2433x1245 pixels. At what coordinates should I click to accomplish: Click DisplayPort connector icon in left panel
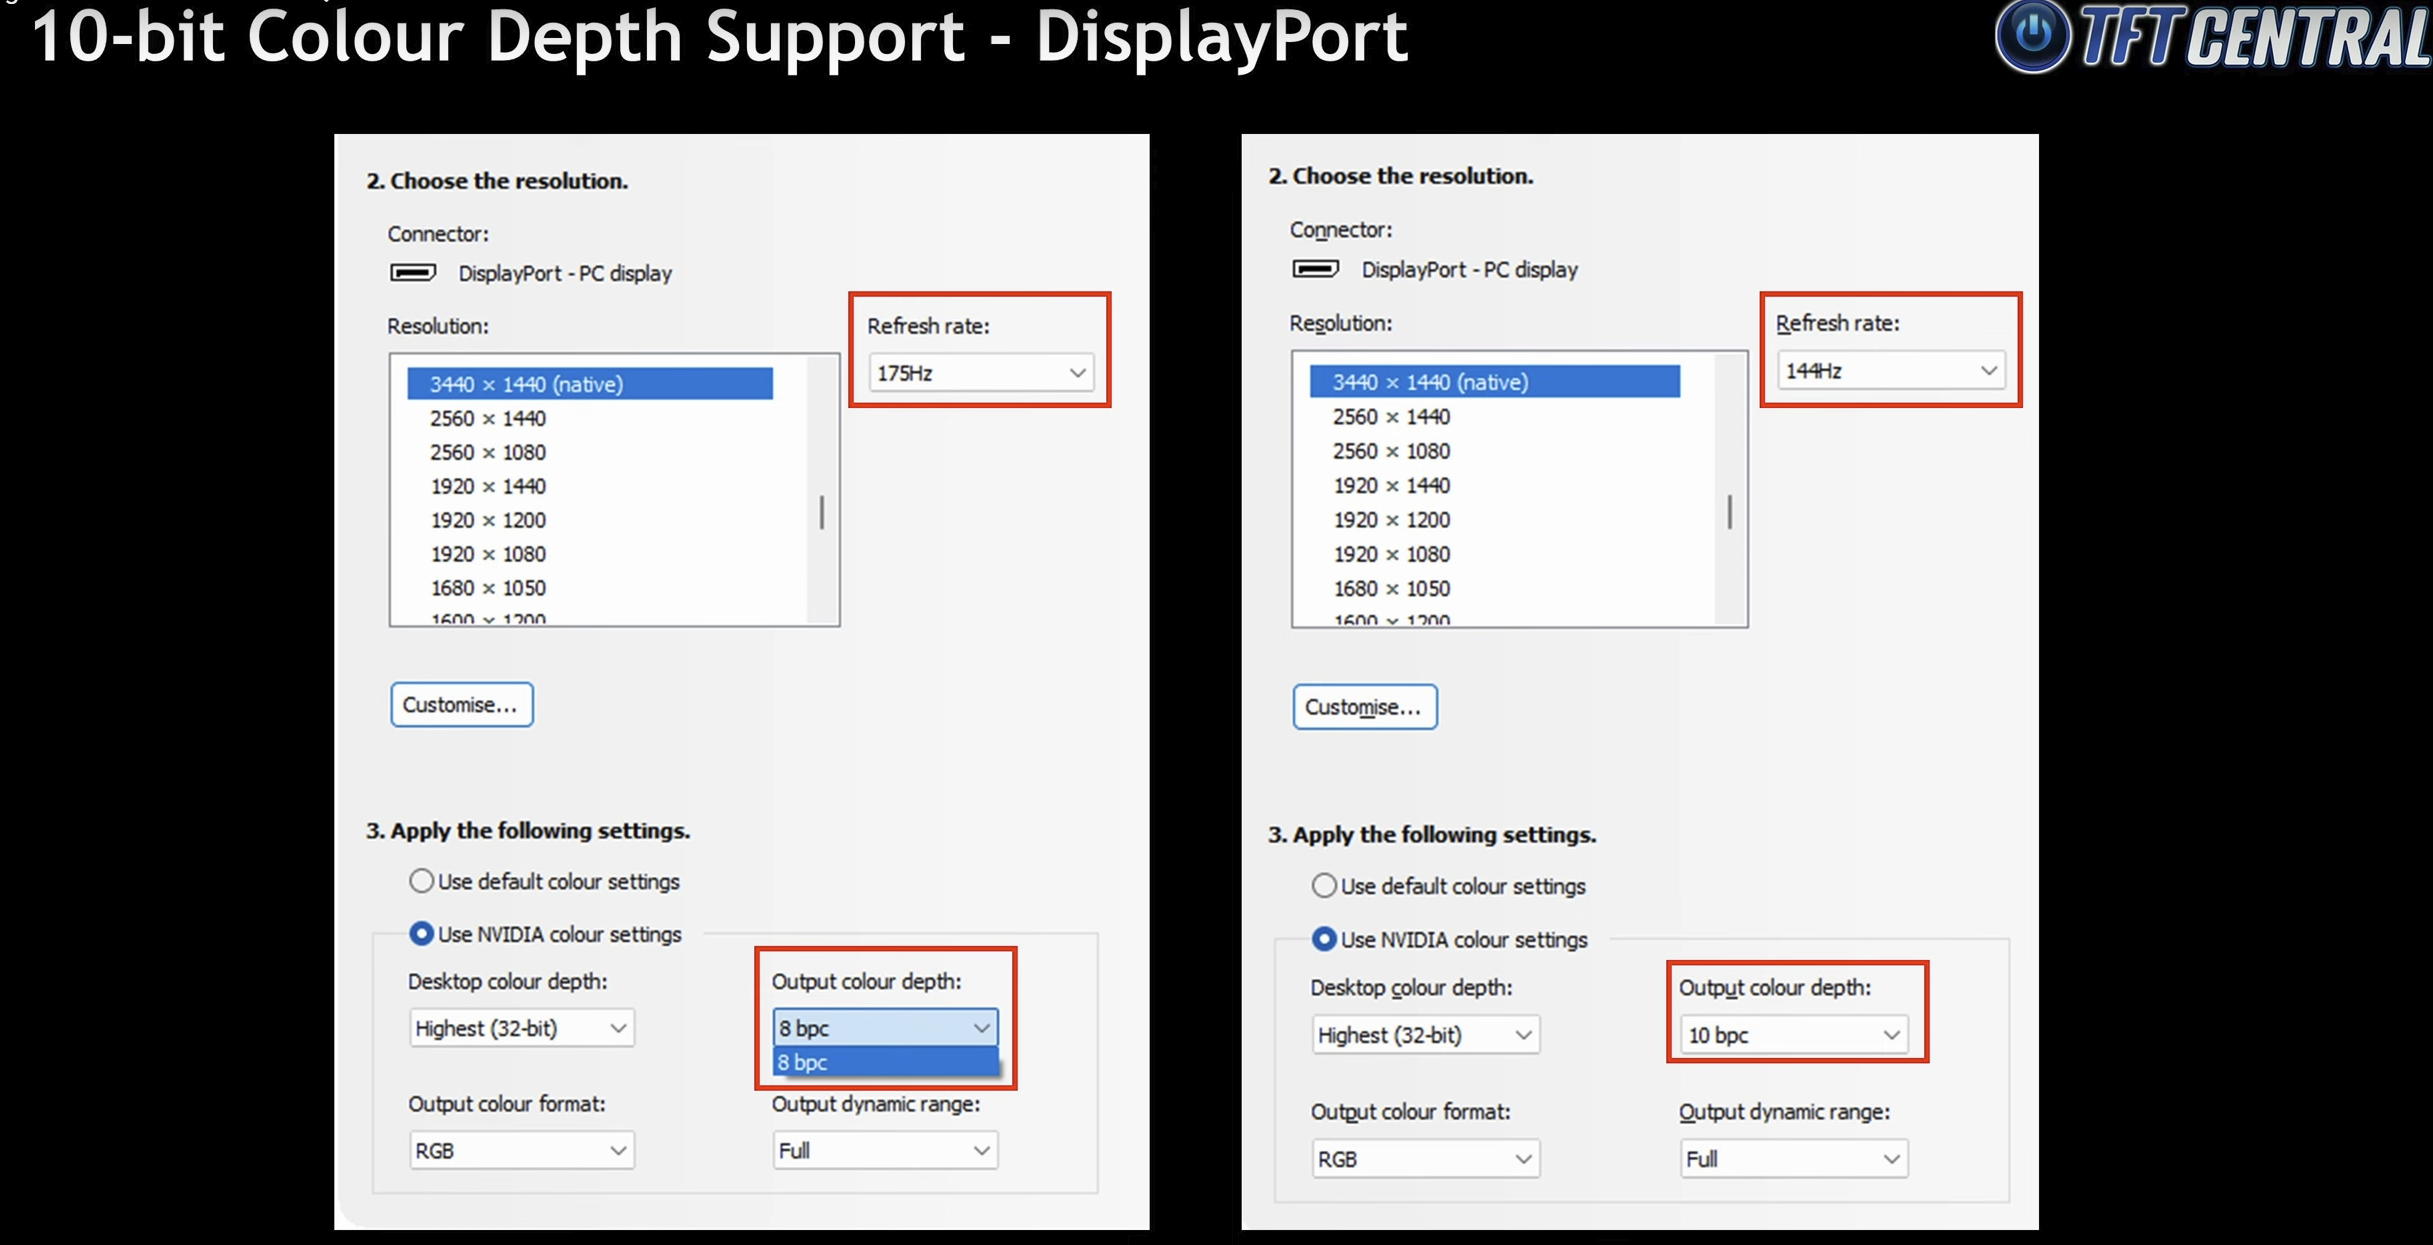click(413, 273)
